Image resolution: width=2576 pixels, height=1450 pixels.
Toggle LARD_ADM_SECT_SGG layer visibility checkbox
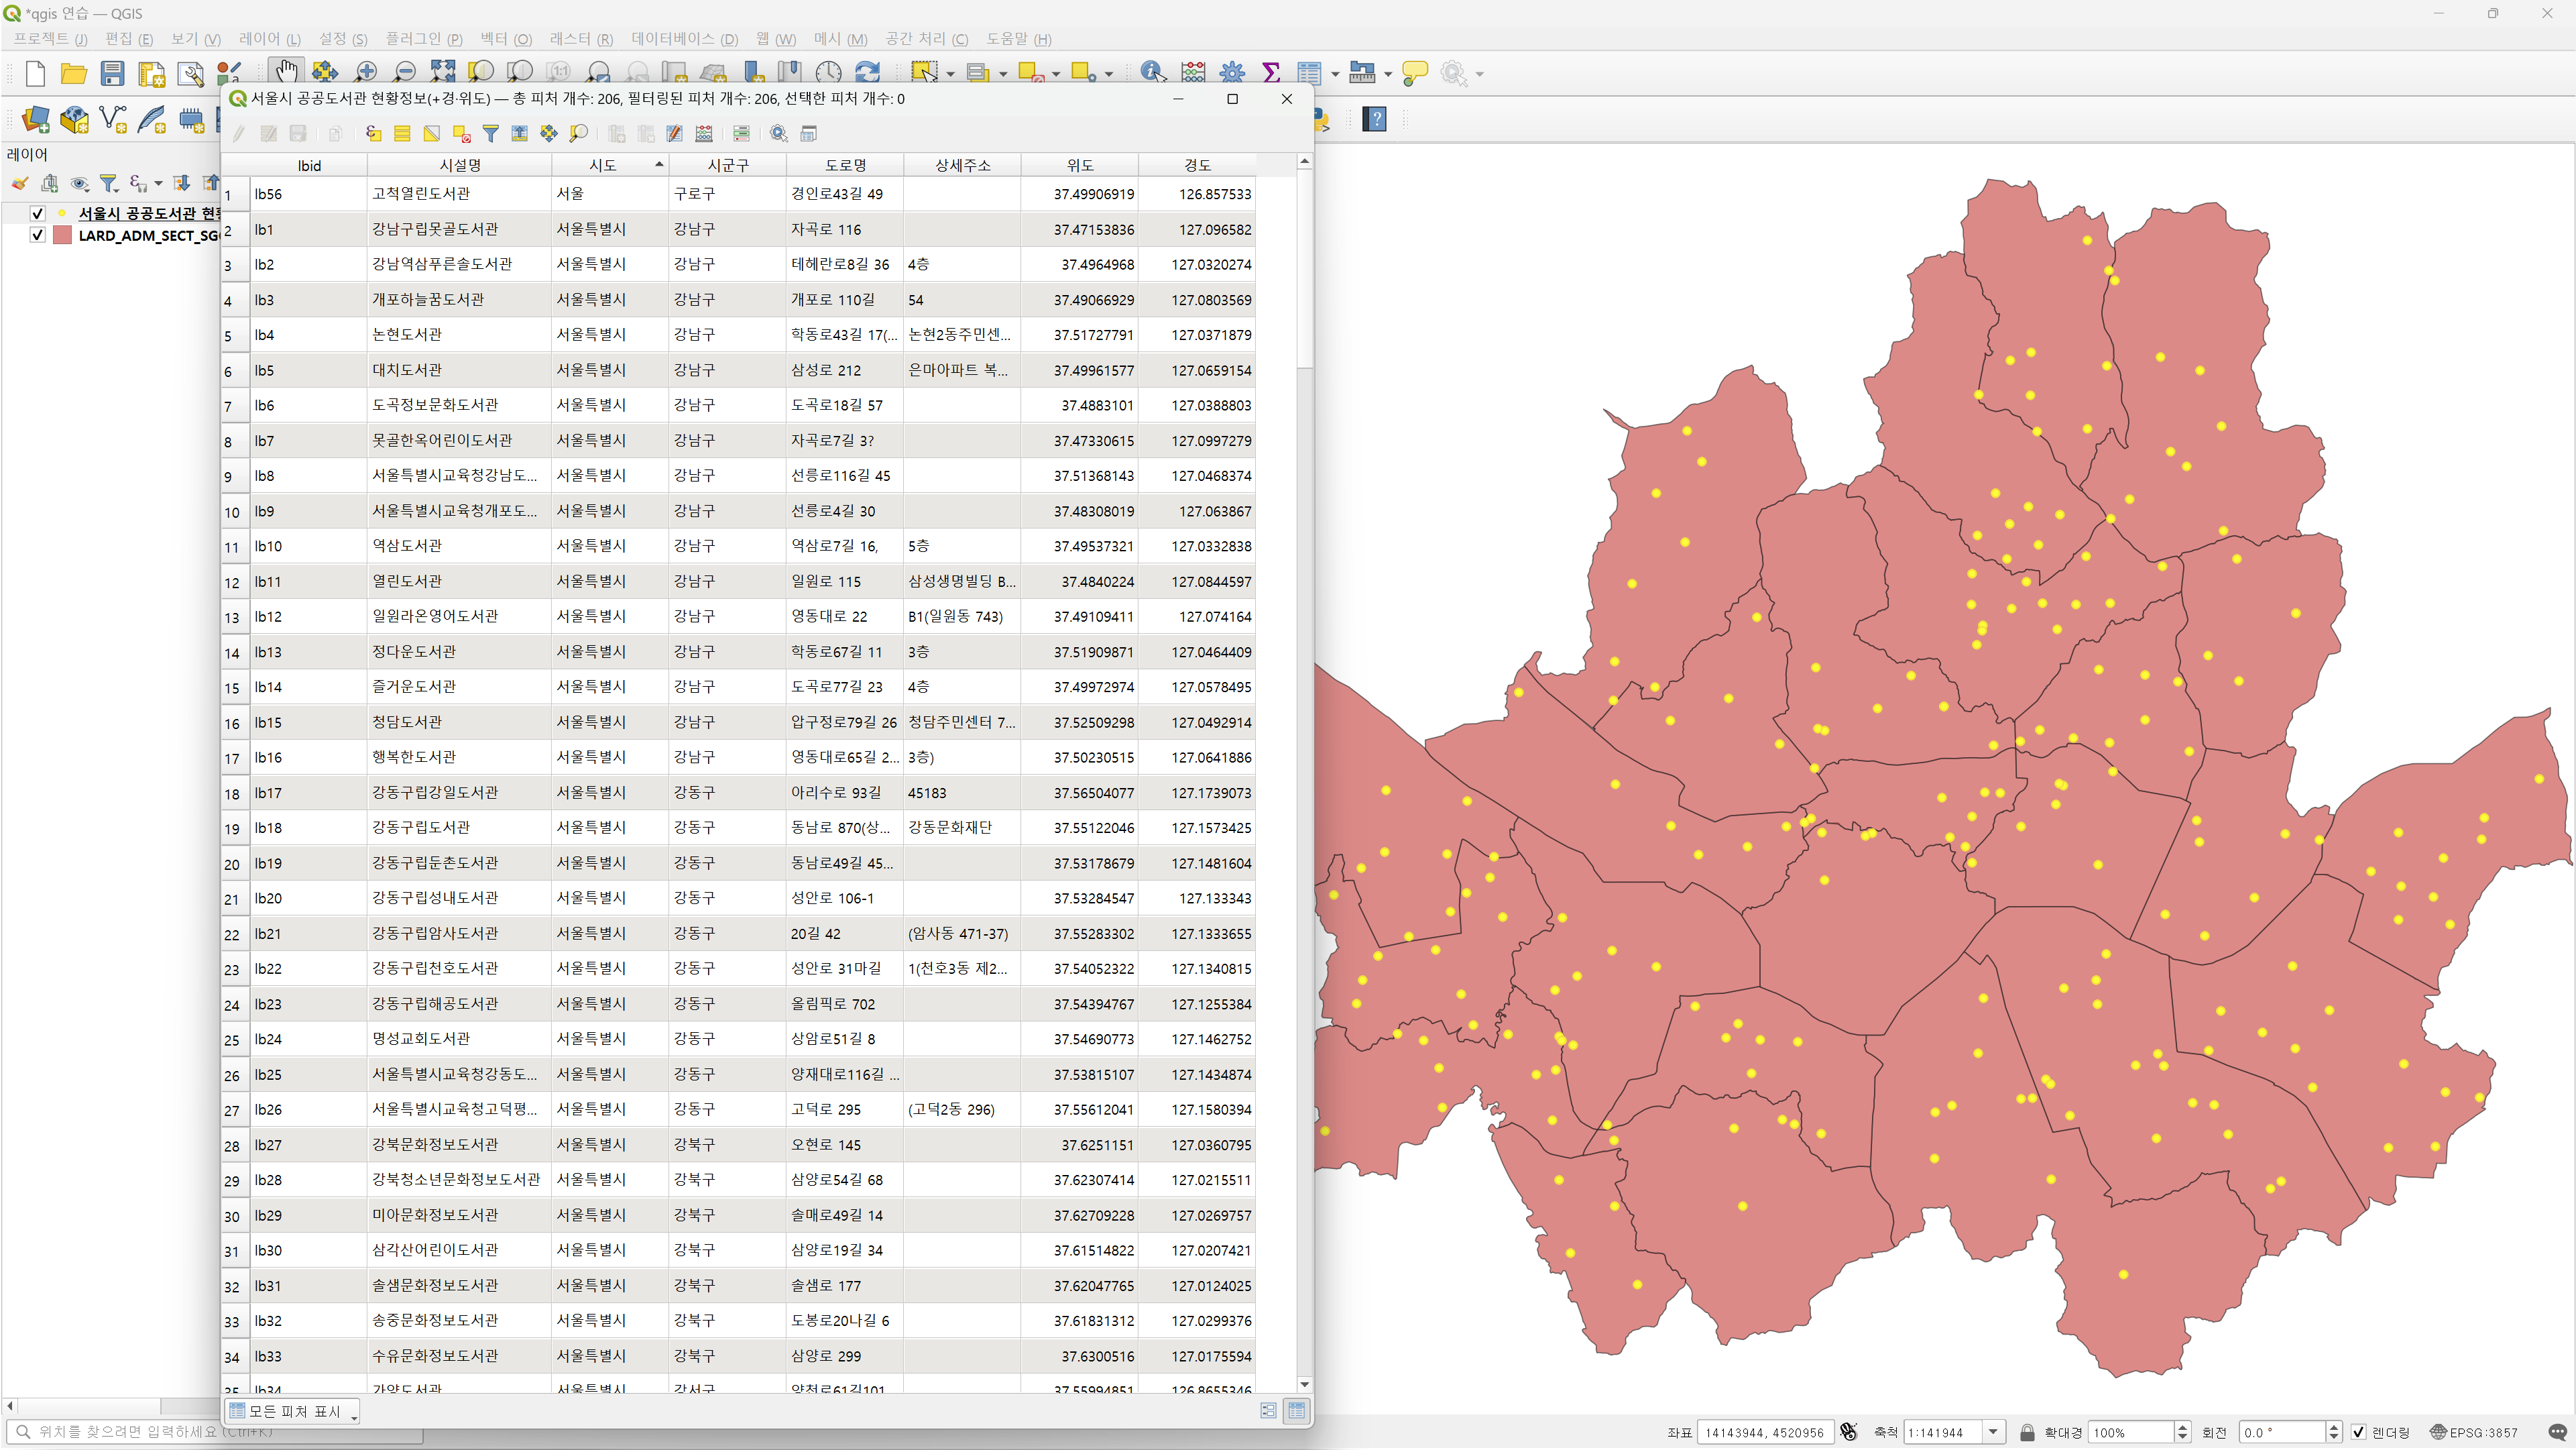pyautogui.click(x=37, y=235)
